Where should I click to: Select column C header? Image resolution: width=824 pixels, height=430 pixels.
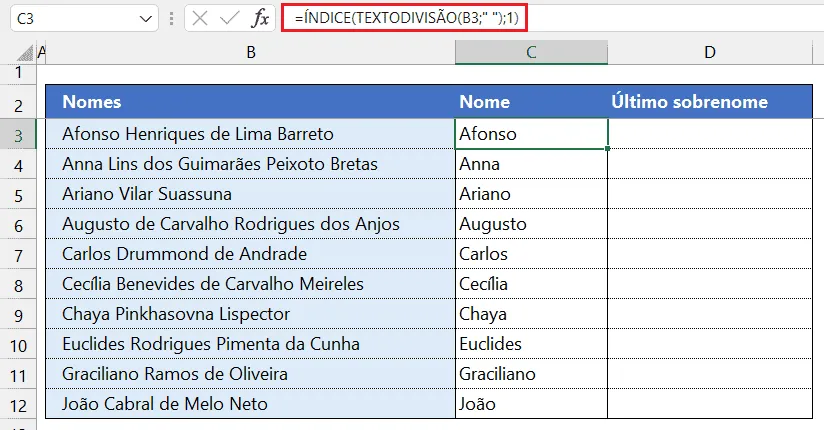point(531,53)
